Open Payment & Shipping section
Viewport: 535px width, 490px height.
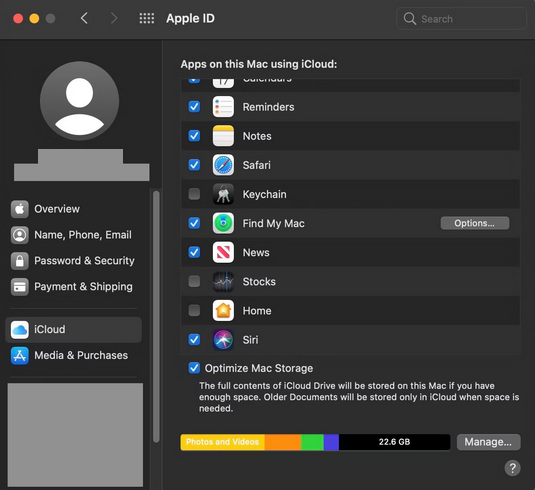tap(73, 287)
